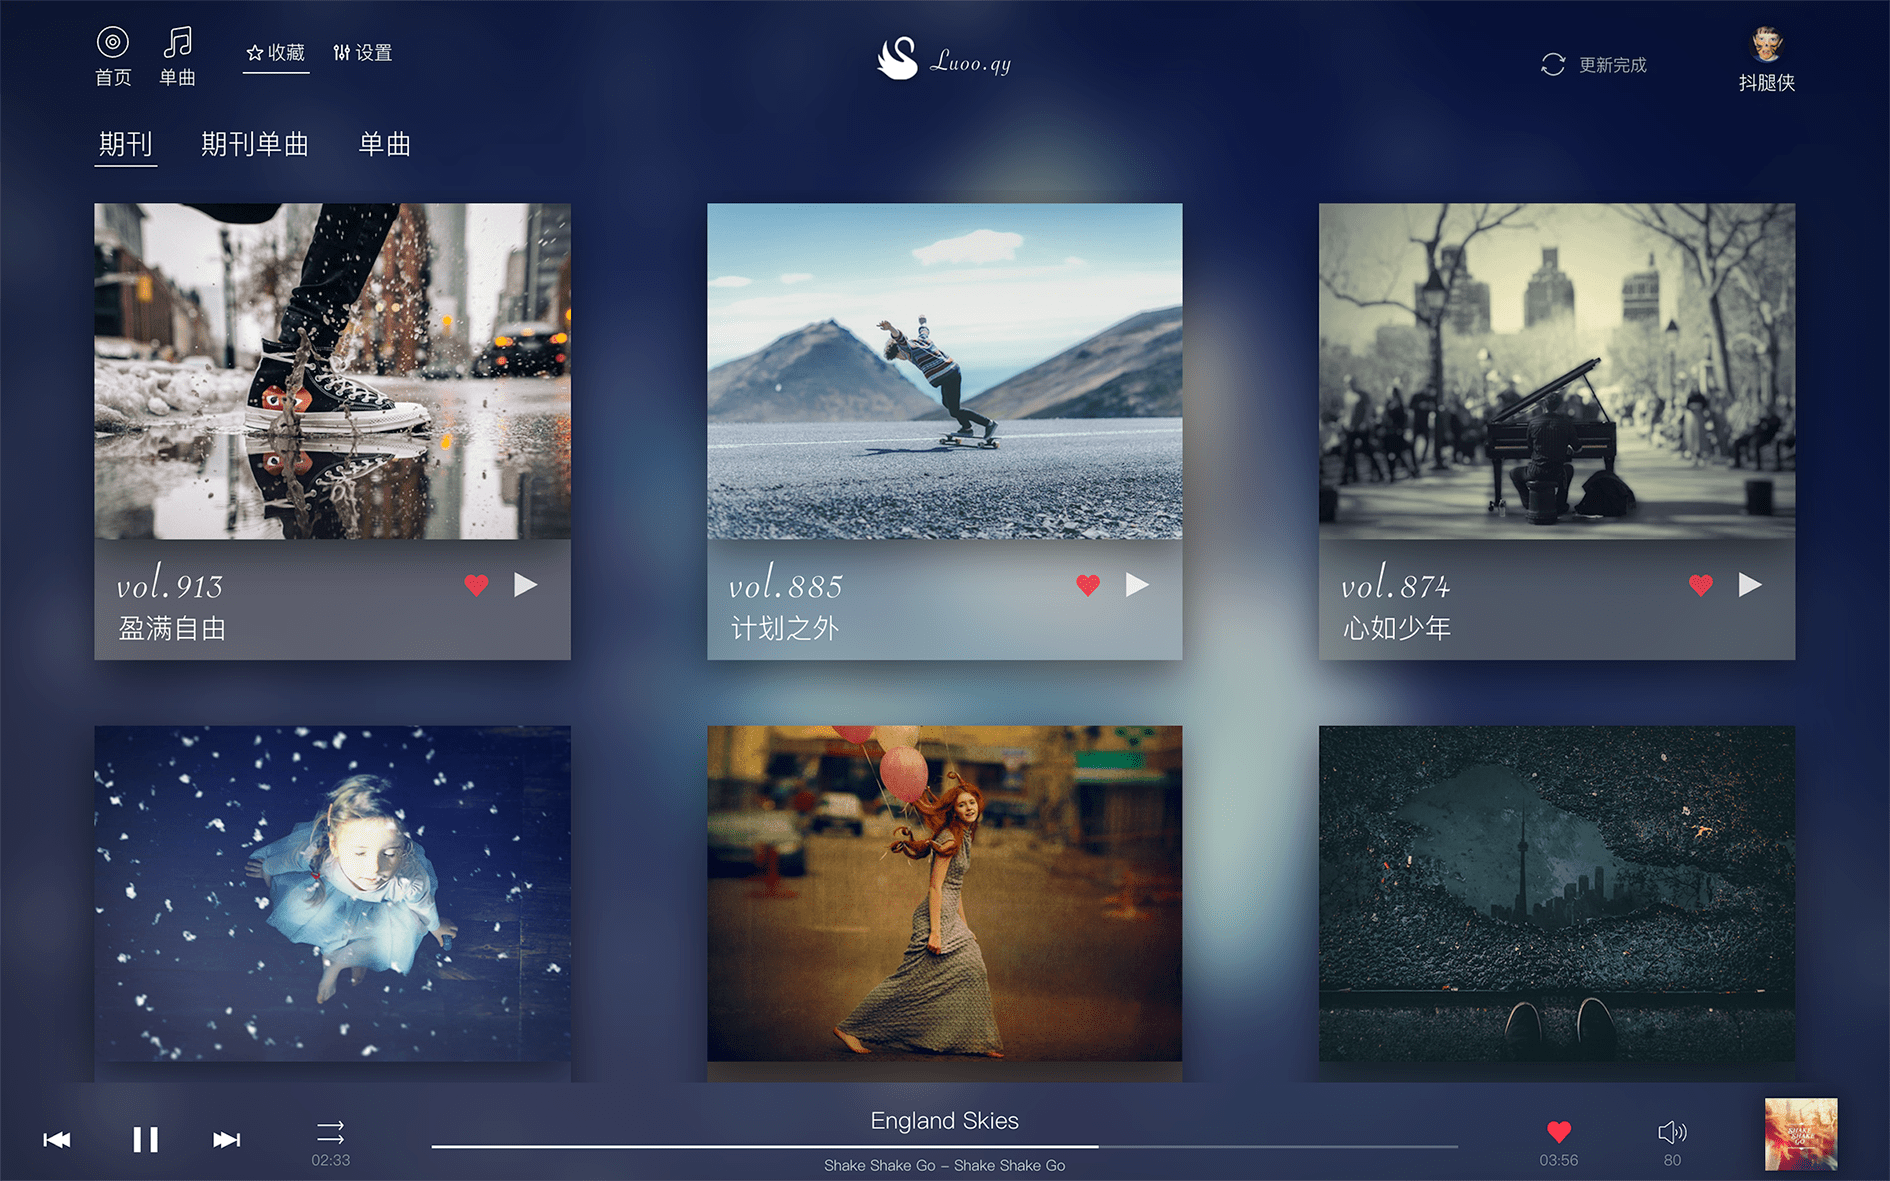Image resolution: width=1890 pixels, height=1181 pixels.
Task: Open the 设置 settings menu
Action: pyautogui.click(x=362, y=52)
